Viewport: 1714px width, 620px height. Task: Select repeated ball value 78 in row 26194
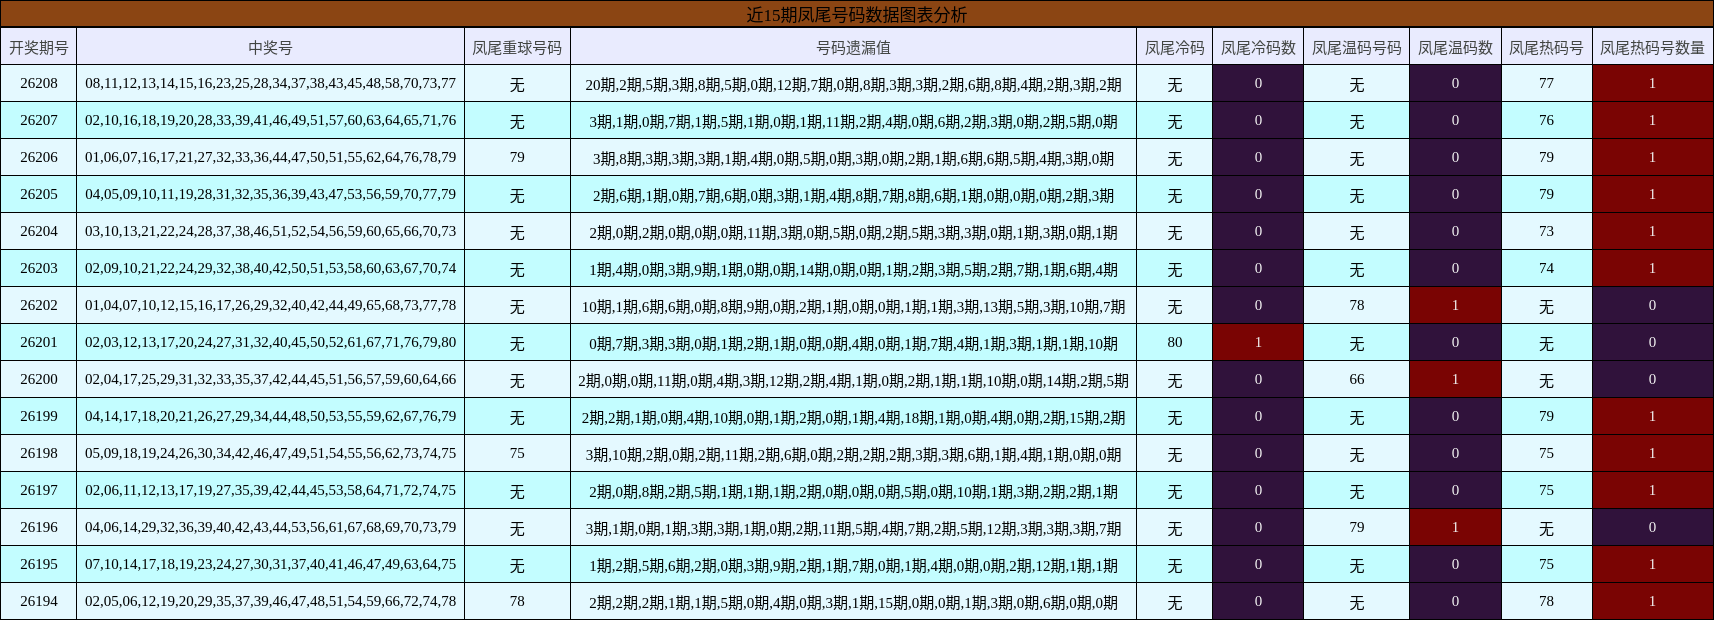pyautogui.click(x=517, y=602)
